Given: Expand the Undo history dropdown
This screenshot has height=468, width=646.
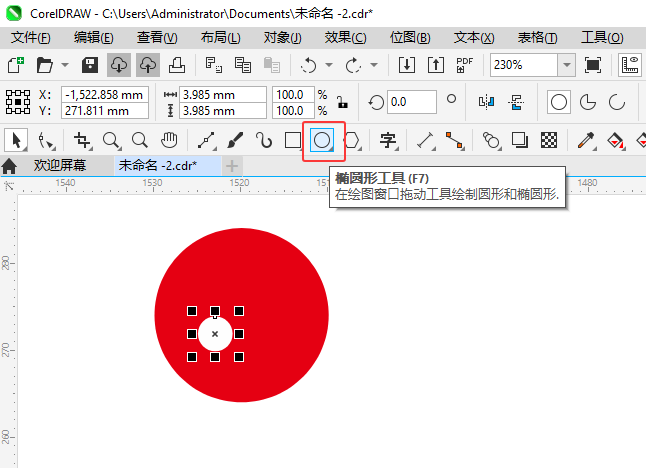Looking at the screenshot, I should pyautogui.click(x=329, y=65).
